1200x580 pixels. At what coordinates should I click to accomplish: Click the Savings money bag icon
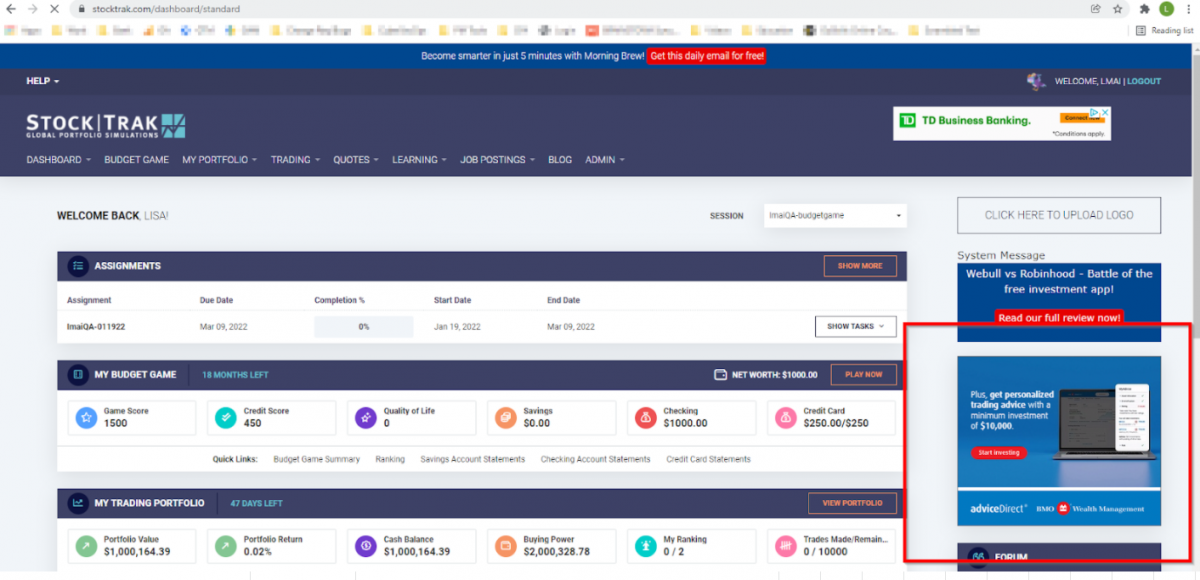(x=505, y=417)
